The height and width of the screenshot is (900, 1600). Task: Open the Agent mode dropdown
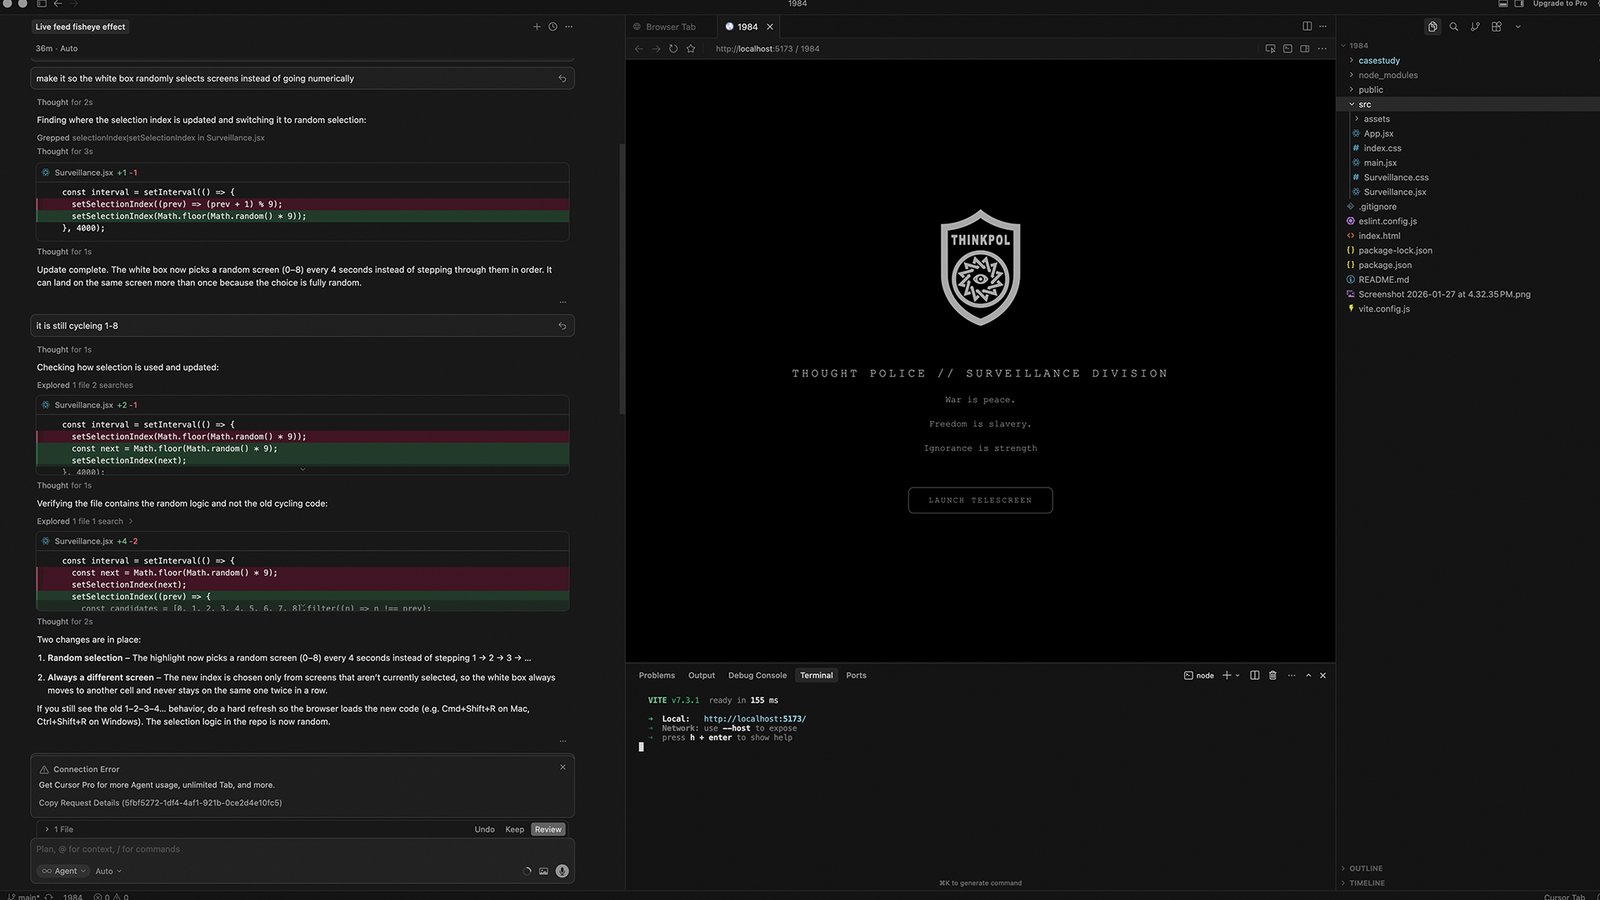click(65, 871)
